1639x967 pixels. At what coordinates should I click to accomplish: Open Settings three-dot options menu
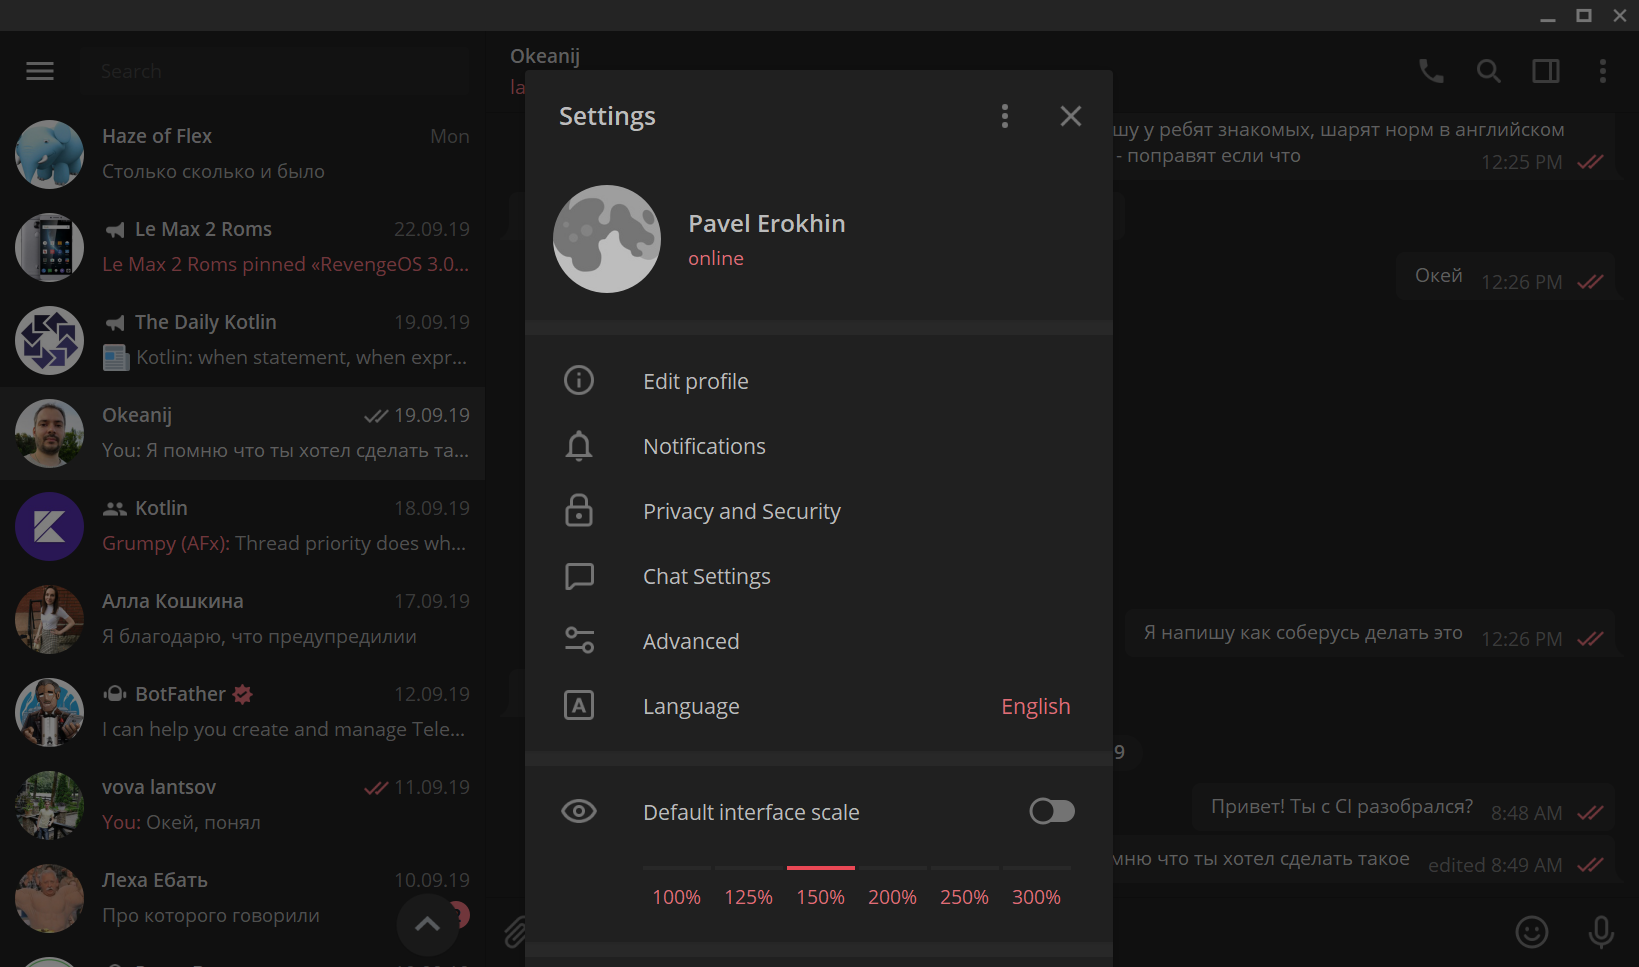[1004, 116]
